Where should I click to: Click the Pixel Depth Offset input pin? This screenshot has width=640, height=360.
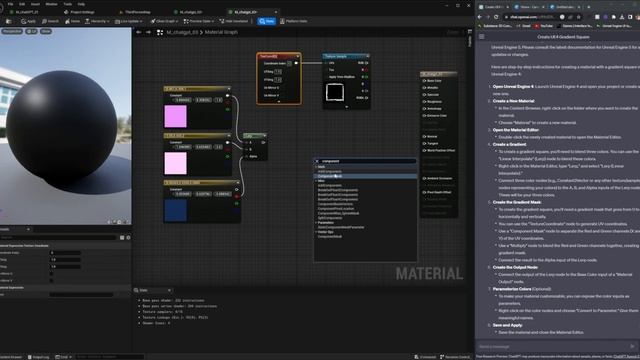[424, 192]
